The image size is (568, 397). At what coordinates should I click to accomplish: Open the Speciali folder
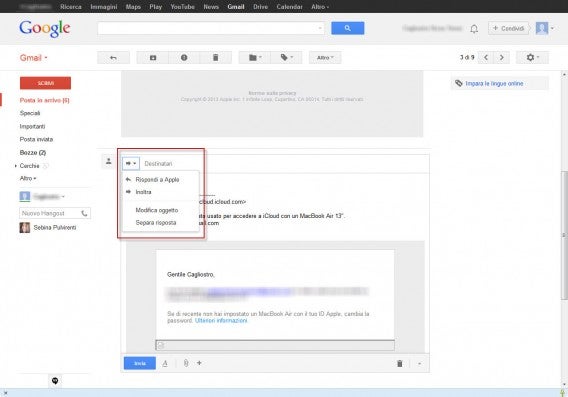tap(30, 113)
